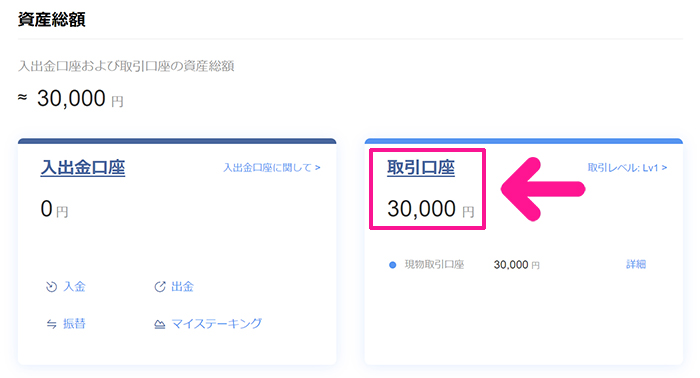Open the マイステーキング text link
Image resolution: width=700 pixels, height=378 pixels.
pyautogui.click(x=217, y=324)
